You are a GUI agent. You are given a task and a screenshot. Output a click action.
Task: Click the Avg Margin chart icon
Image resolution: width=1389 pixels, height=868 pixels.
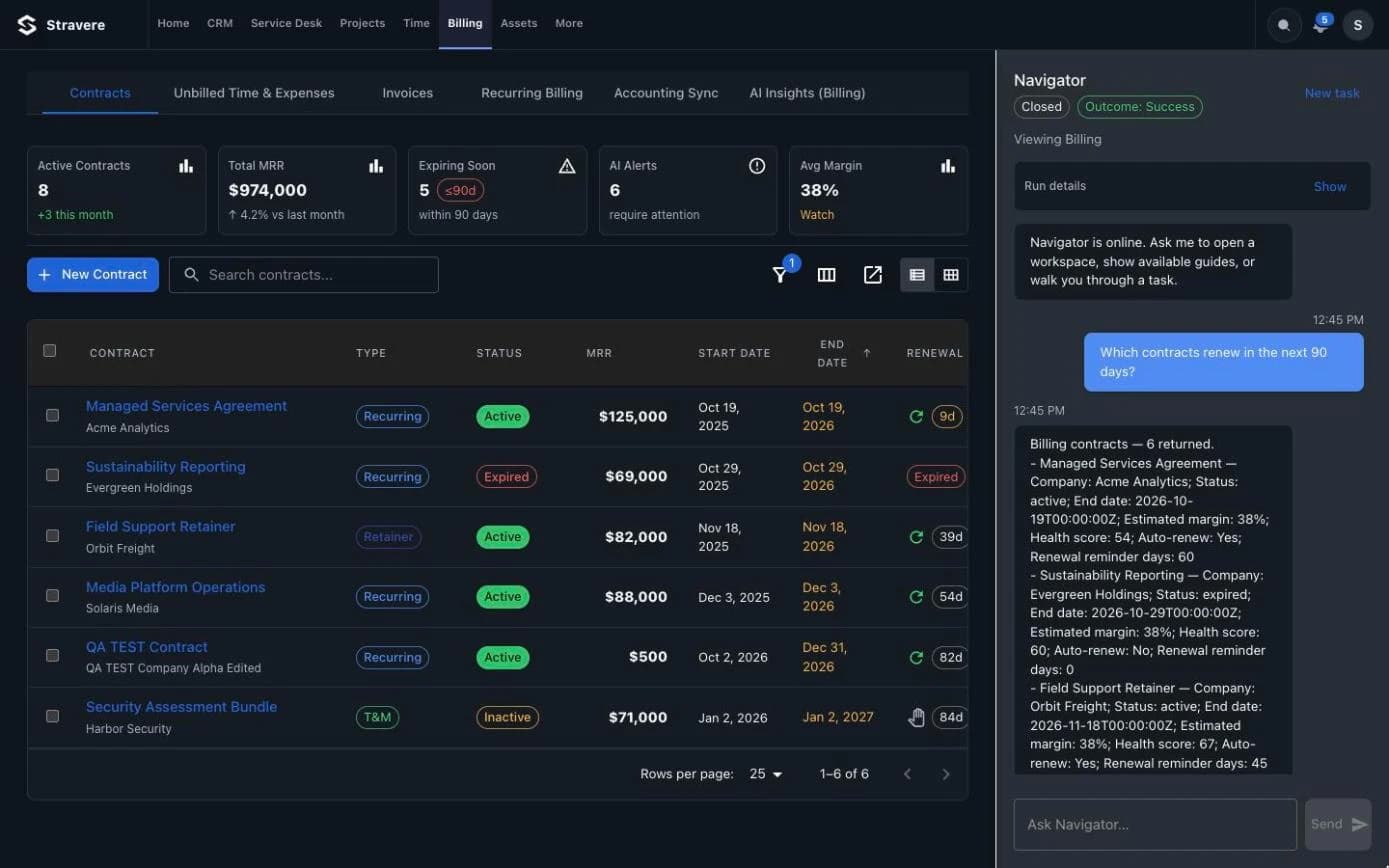click(947, 166)
